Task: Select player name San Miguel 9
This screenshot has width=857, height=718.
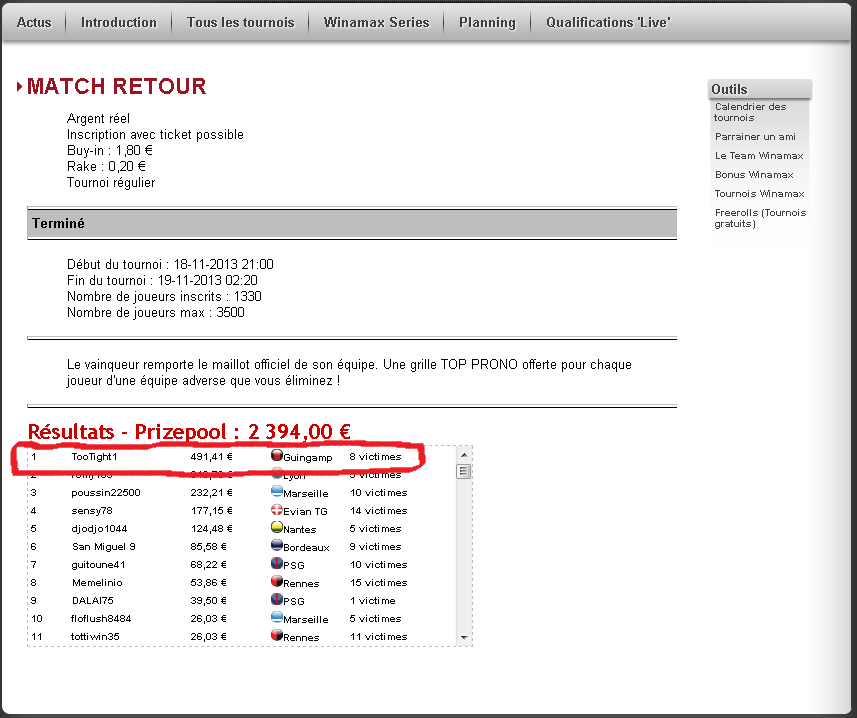Action: 104,547
